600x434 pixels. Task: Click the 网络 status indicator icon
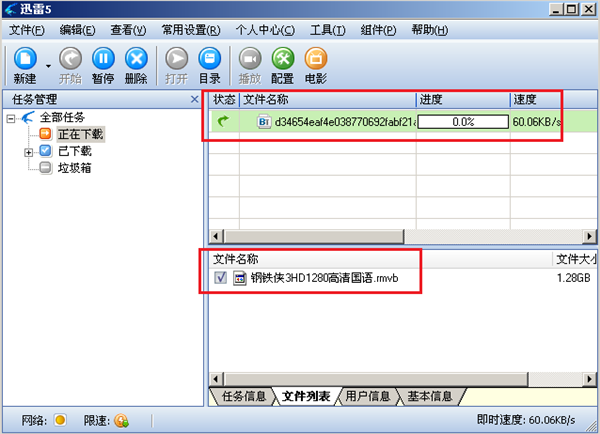tap(60, 420)
